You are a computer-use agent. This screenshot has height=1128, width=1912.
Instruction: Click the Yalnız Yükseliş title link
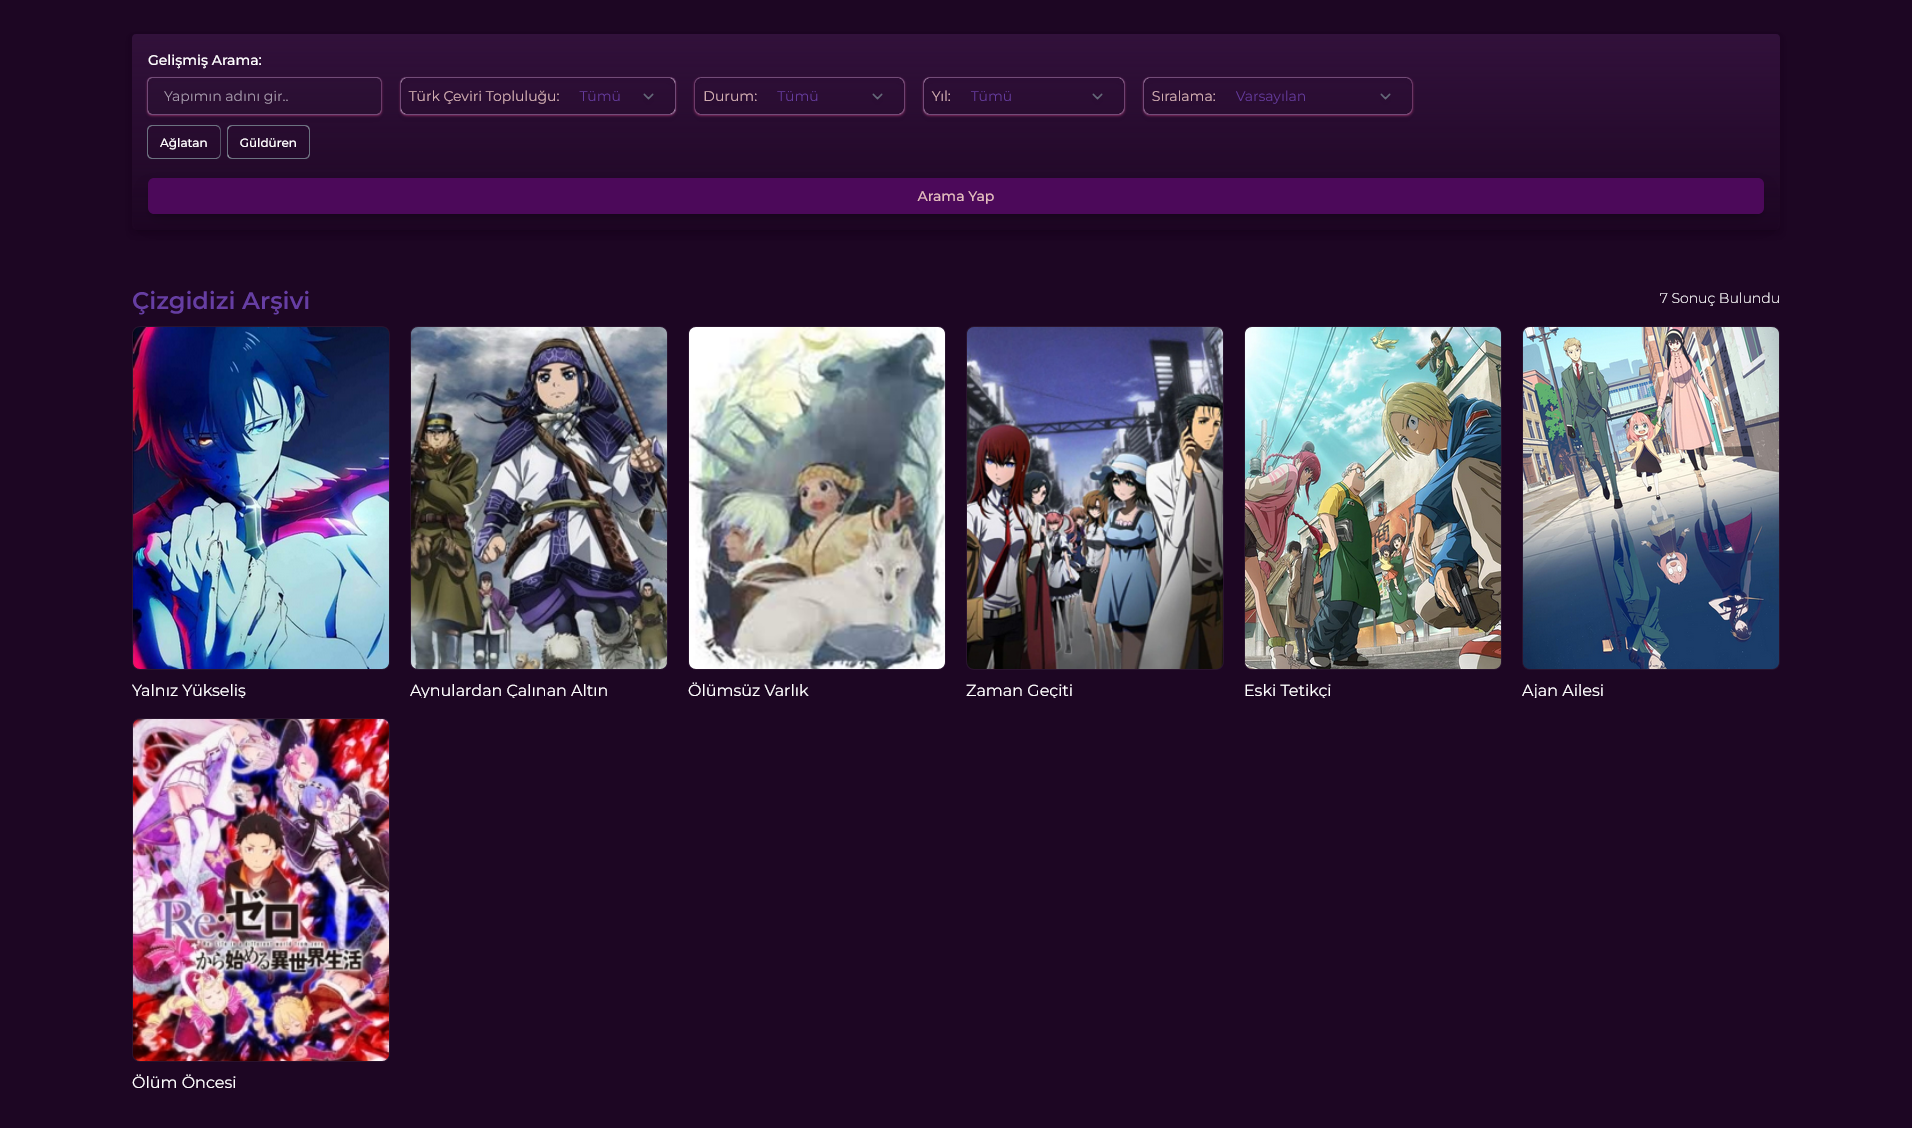coord(189,690)
